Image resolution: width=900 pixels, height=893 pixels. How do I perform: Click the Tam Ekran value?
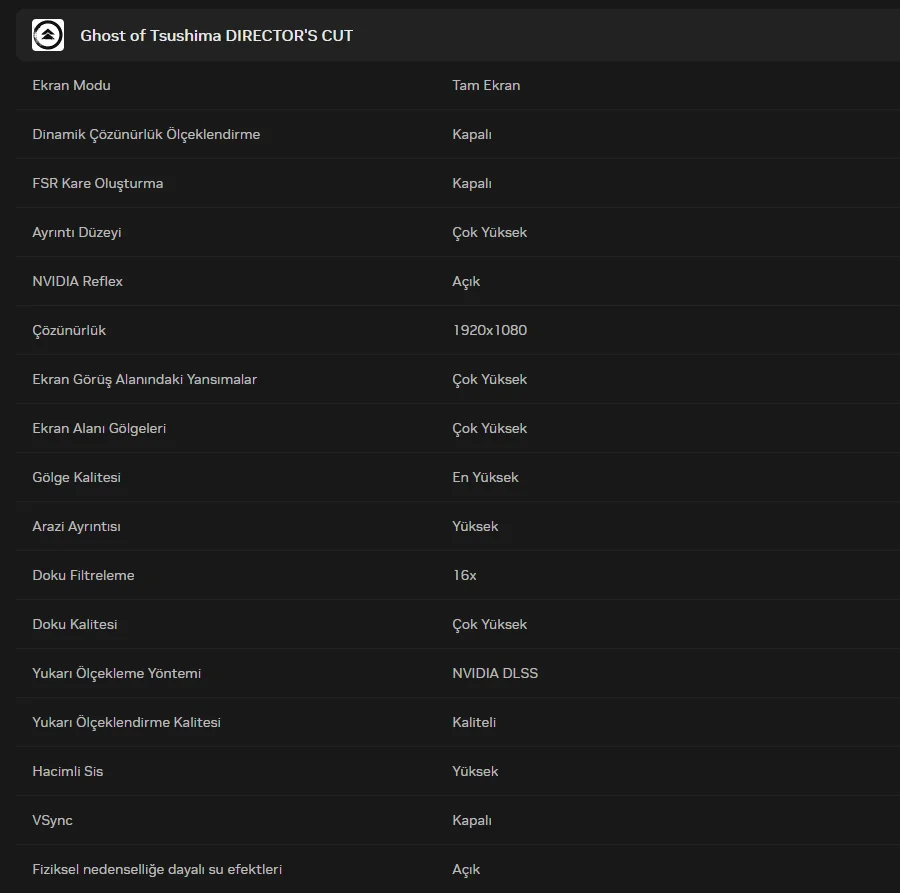(x=486, y=85)
